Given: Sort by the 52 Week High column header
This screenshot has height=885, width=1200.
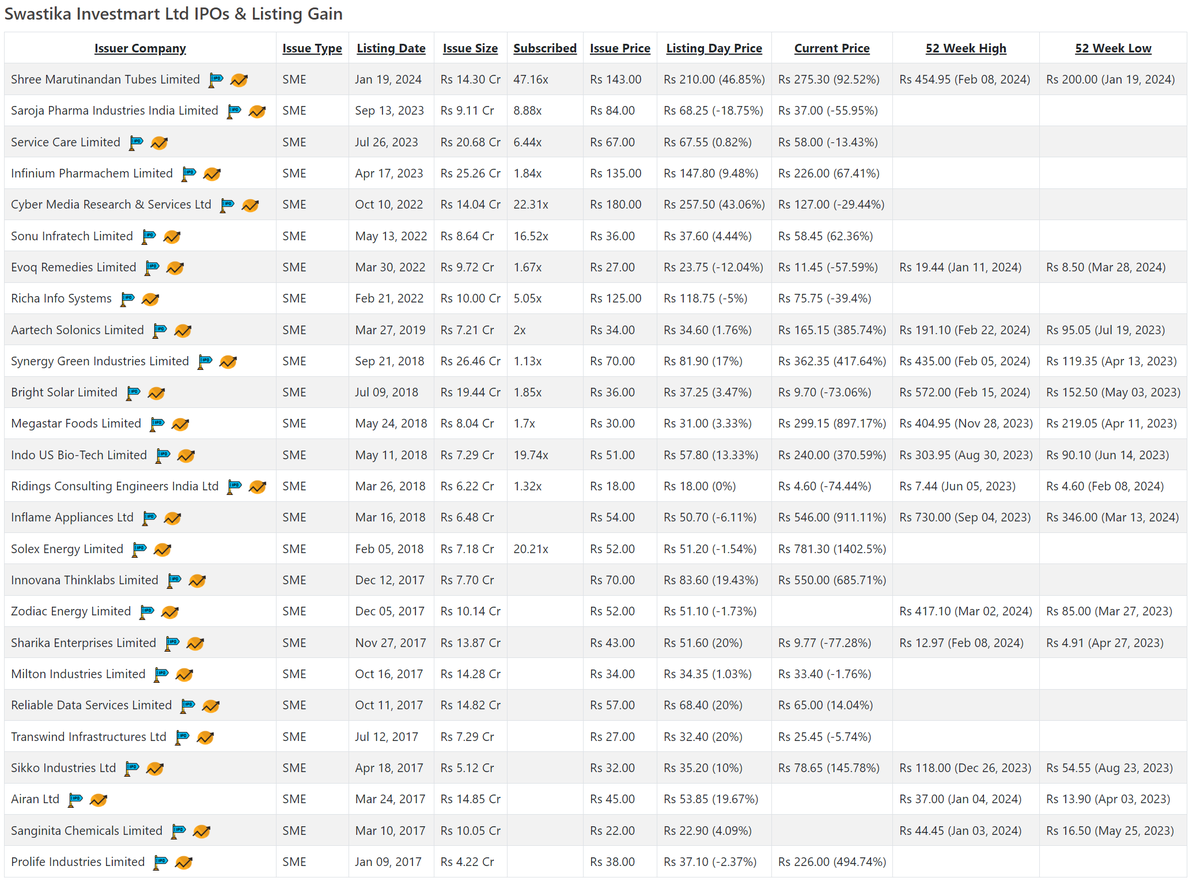Looking at the screenshot, I should [x=966, y=48].
